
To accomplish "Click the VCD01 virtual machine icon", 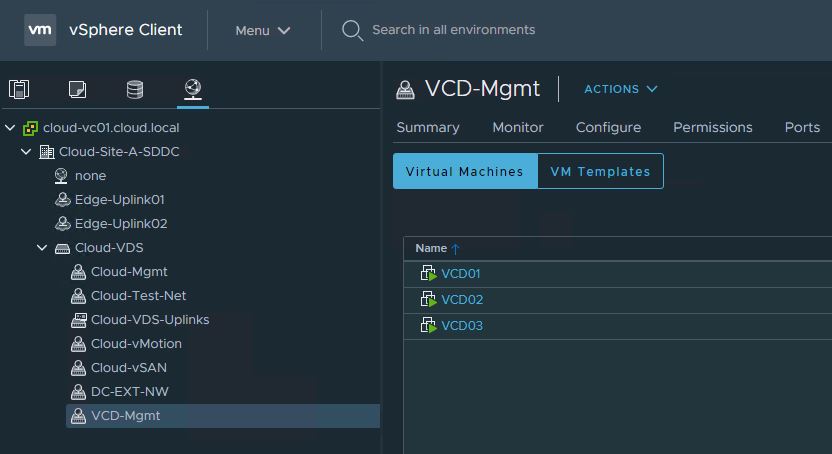I will [x=428, y=274].
